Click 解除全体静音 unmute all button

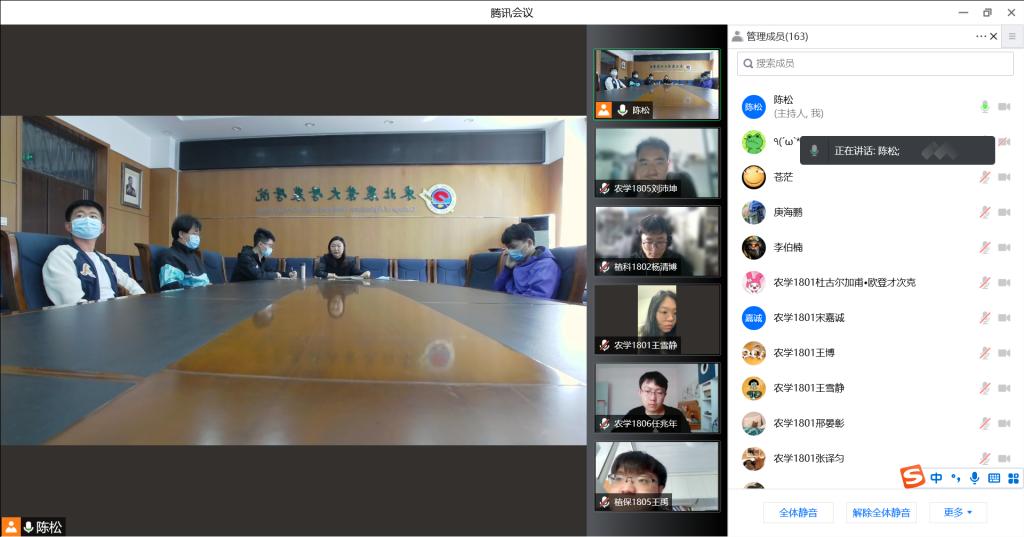click(x=881, y=512)
